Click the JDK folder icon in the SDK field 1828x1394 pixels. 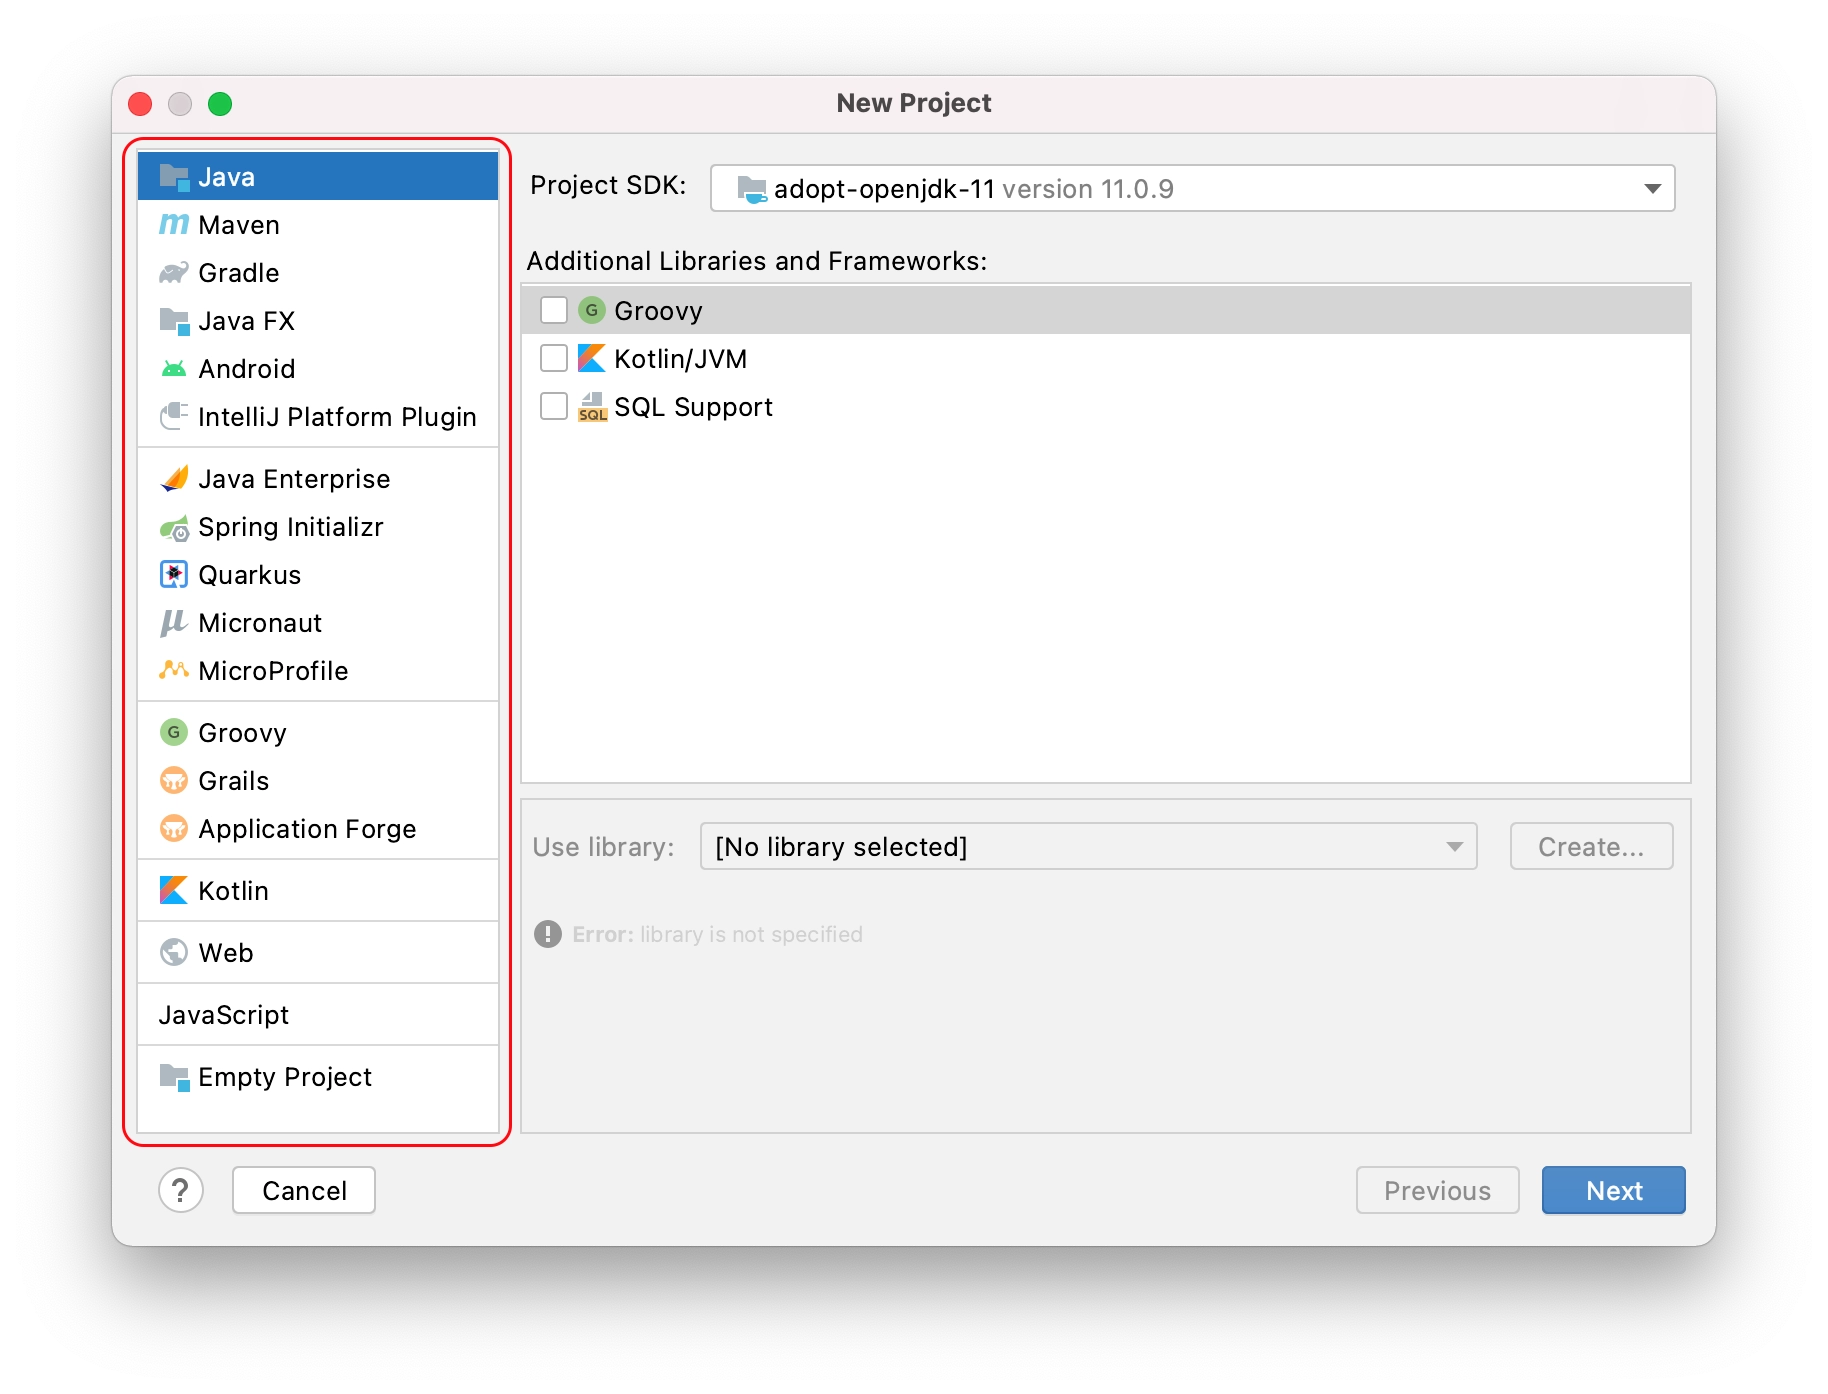pyautogui.click(x=752, y=188)
